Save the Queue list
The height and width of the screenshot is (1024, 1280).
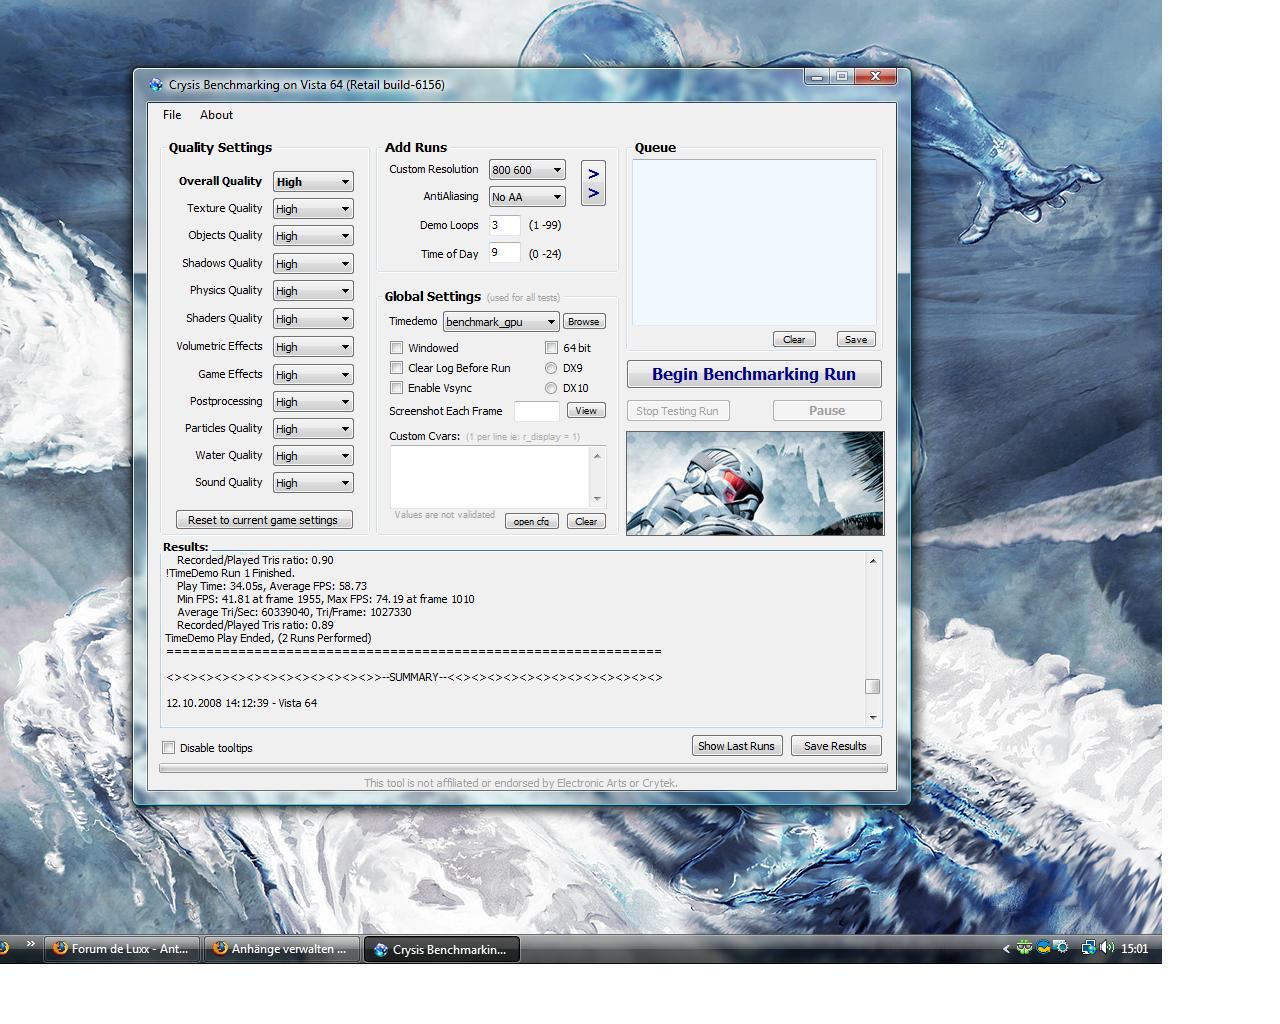(x=856, y=339)
